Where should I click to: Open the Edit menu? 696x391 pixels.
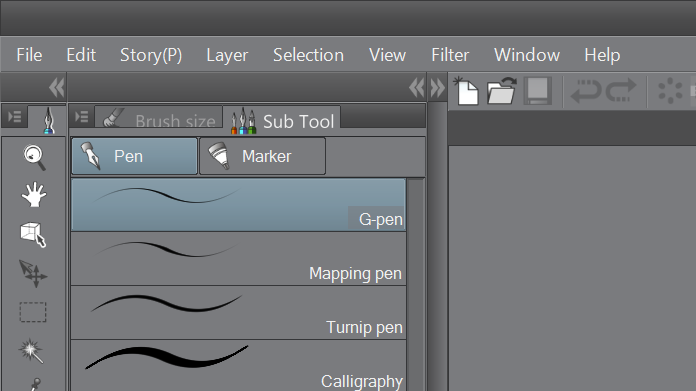click(81, 55)
